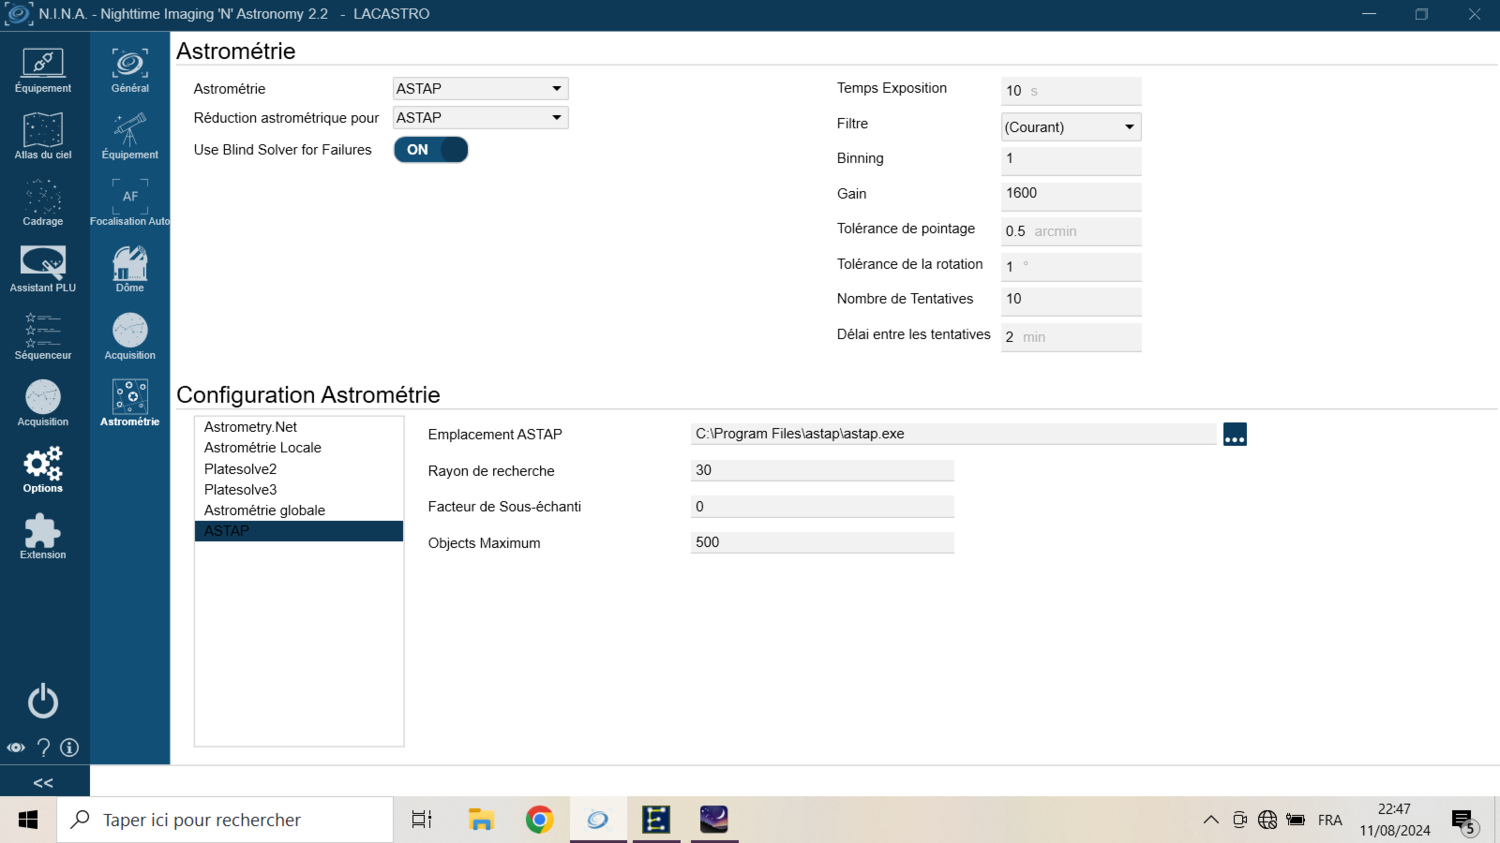Select Astrométrie globale in the solver list

pyautogui.click(x=299, y=510)
